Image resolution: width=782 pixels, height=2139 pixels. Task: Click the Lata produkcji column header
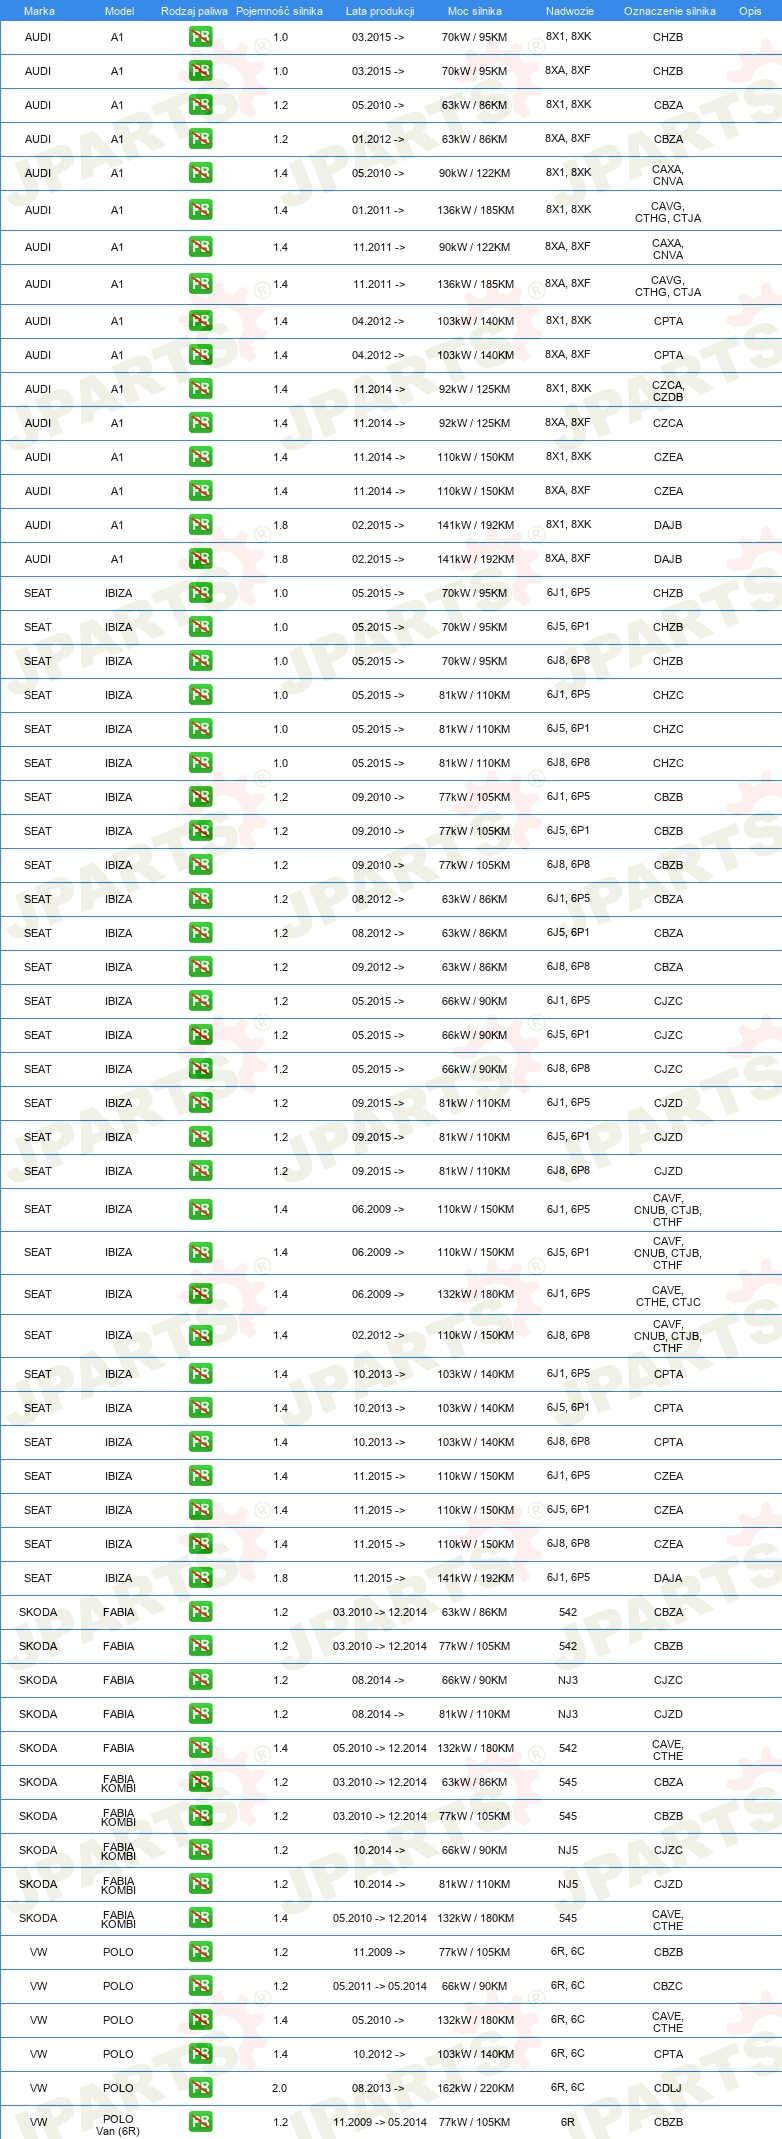[x=380, y=11]
